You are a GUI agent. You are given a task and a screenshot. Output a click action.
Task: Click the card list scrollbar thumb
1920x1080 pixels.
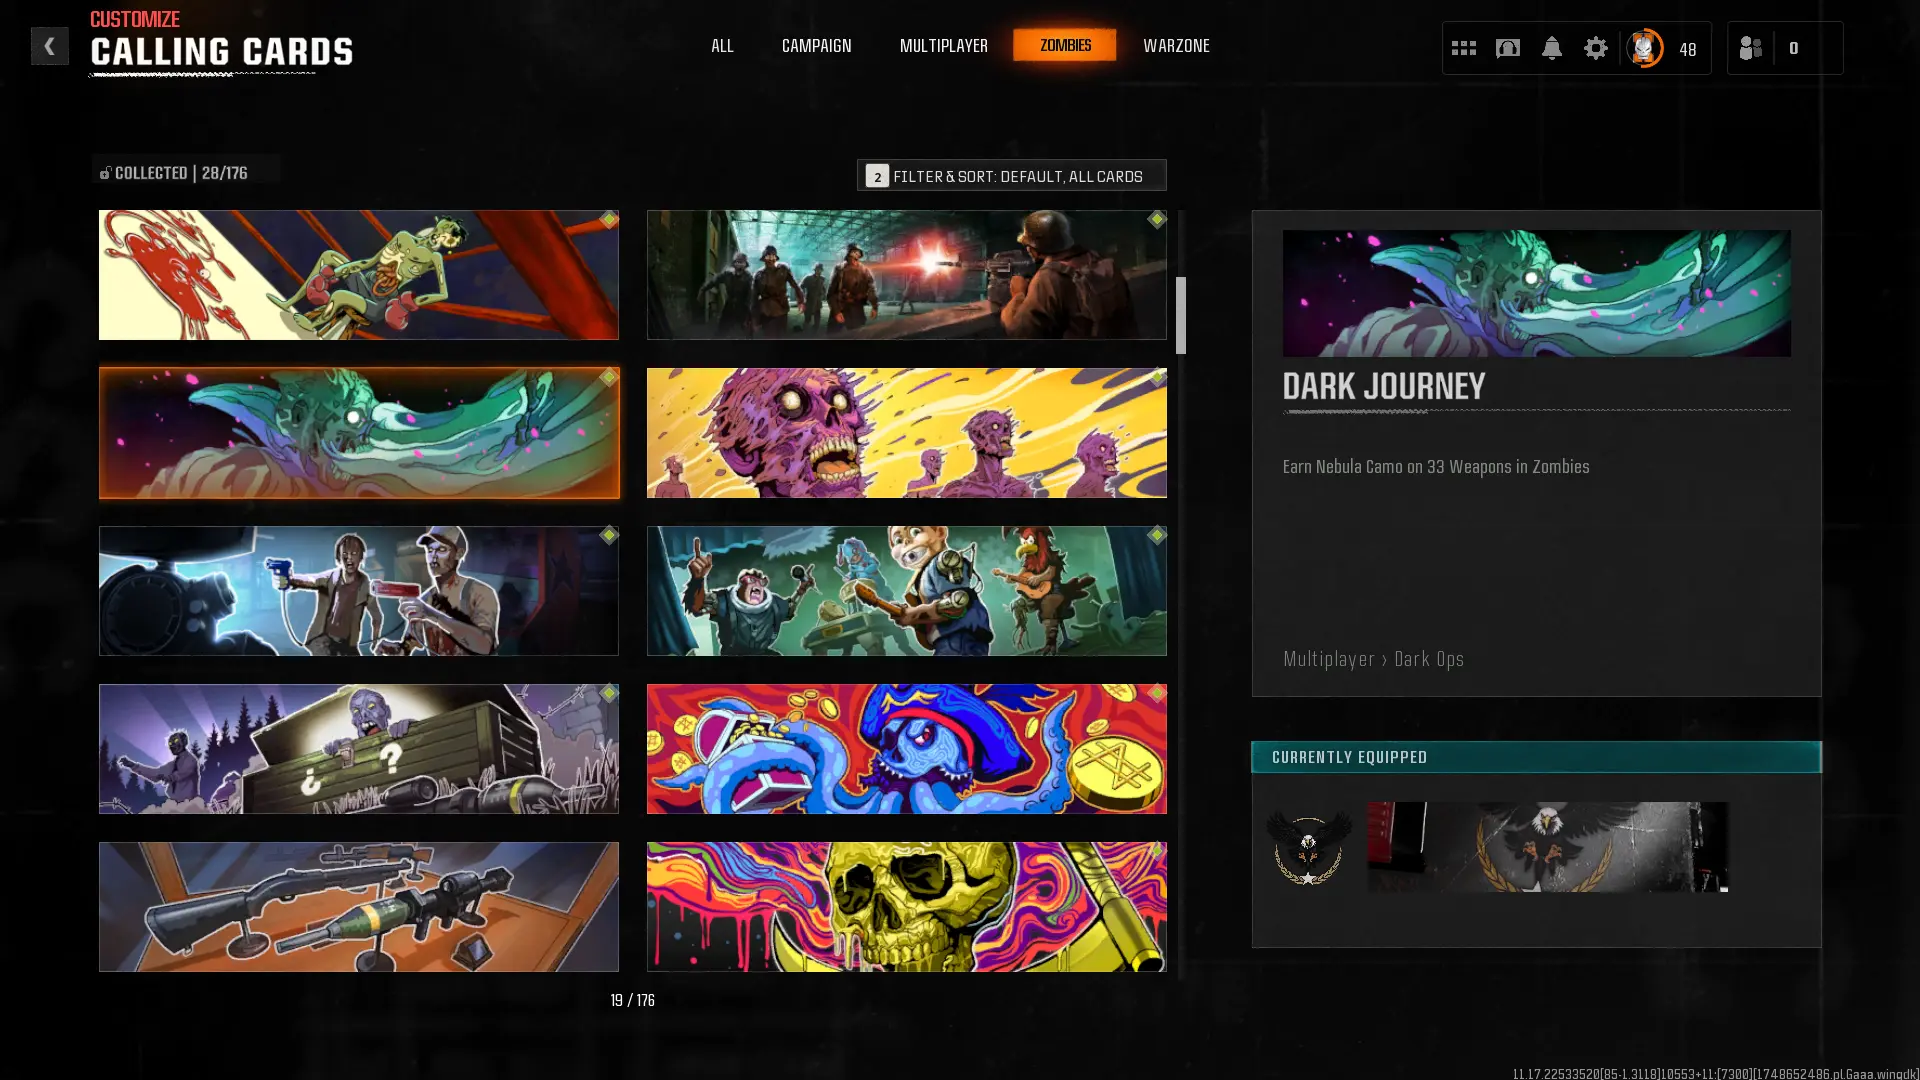pos(1180,315)
